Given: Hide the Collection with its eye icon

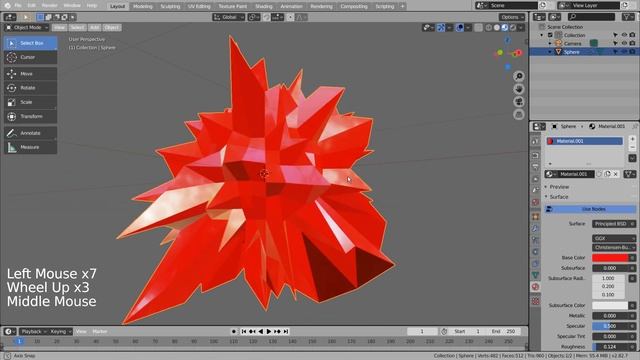Looking at the screenshot, I should pyautogui.click(x=624, y=35).
